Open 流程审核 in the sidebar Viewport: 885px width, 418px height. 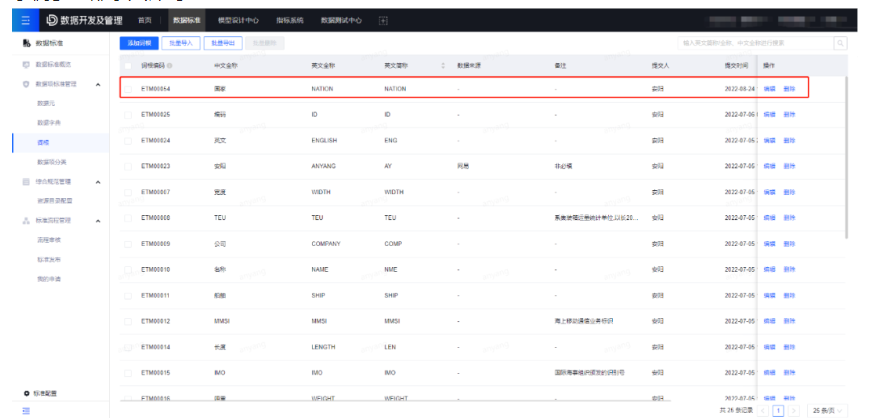(x=49, y=240)
